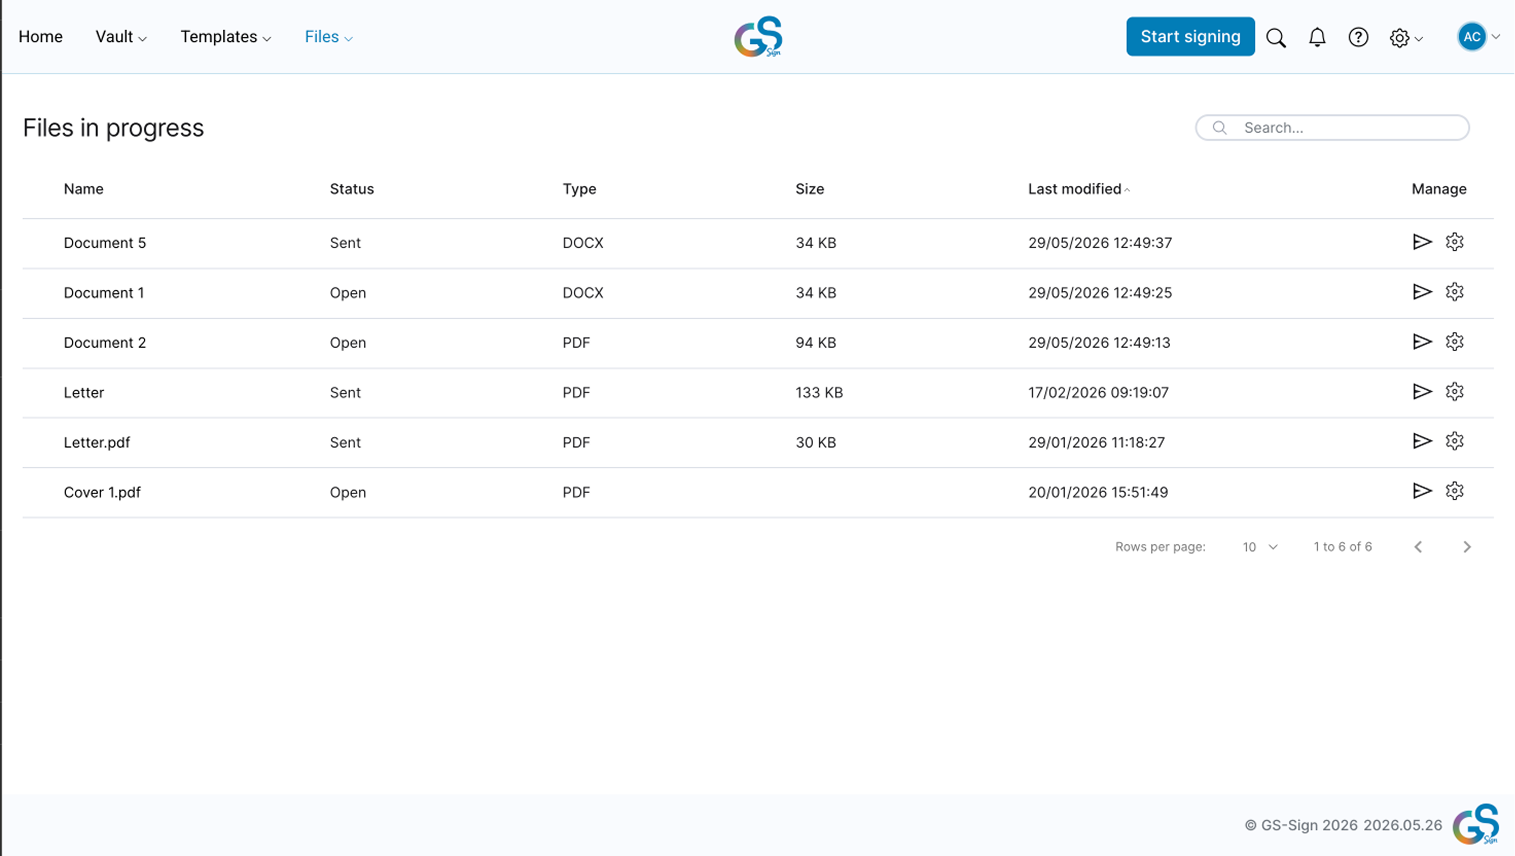The height and width of the screenshot is (856, 1515).
Task: Open the AC user avatar menu
Action: 1478,37
